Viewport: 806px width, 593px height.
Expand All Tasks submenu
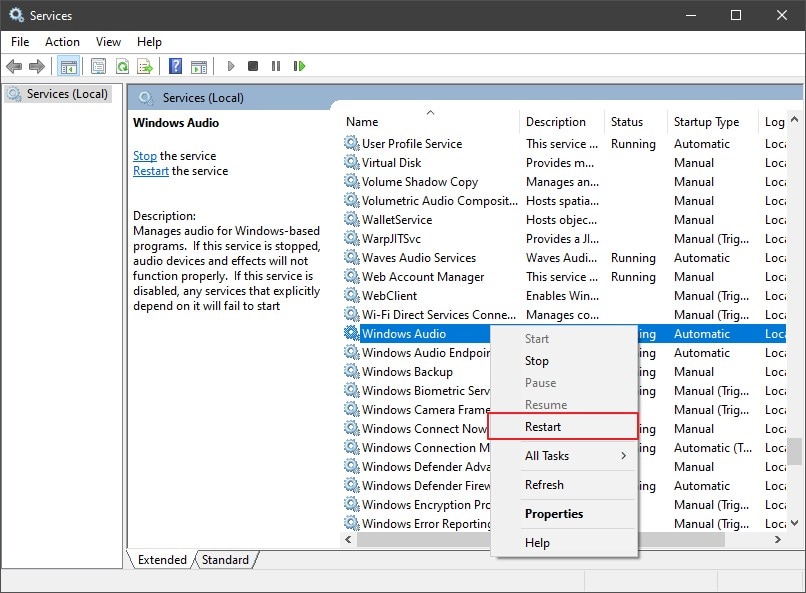[564, 456]
